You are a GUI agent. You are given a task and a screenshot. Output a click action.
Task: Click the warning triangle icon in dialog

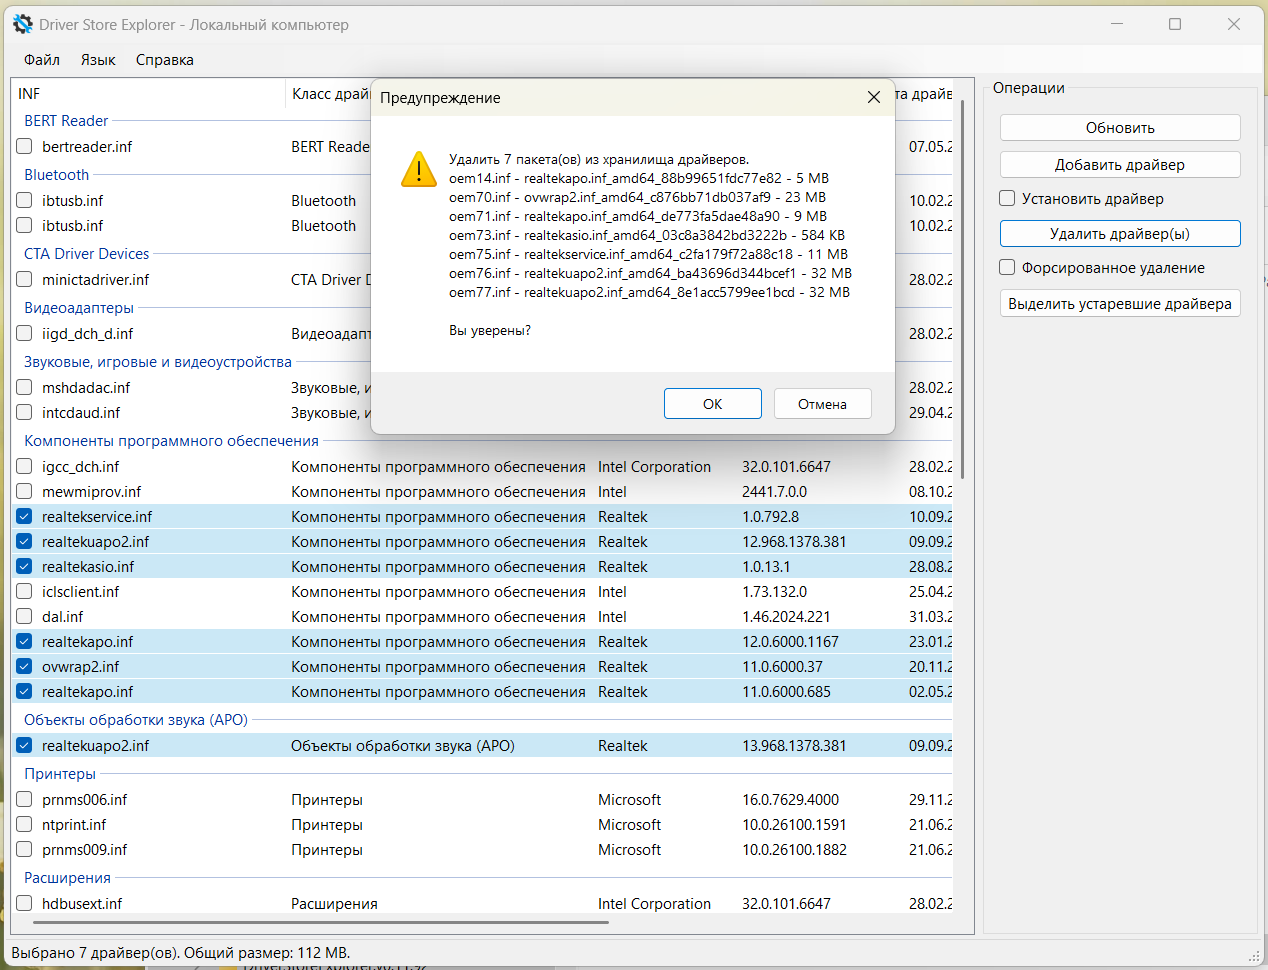[x=418, y=169]
